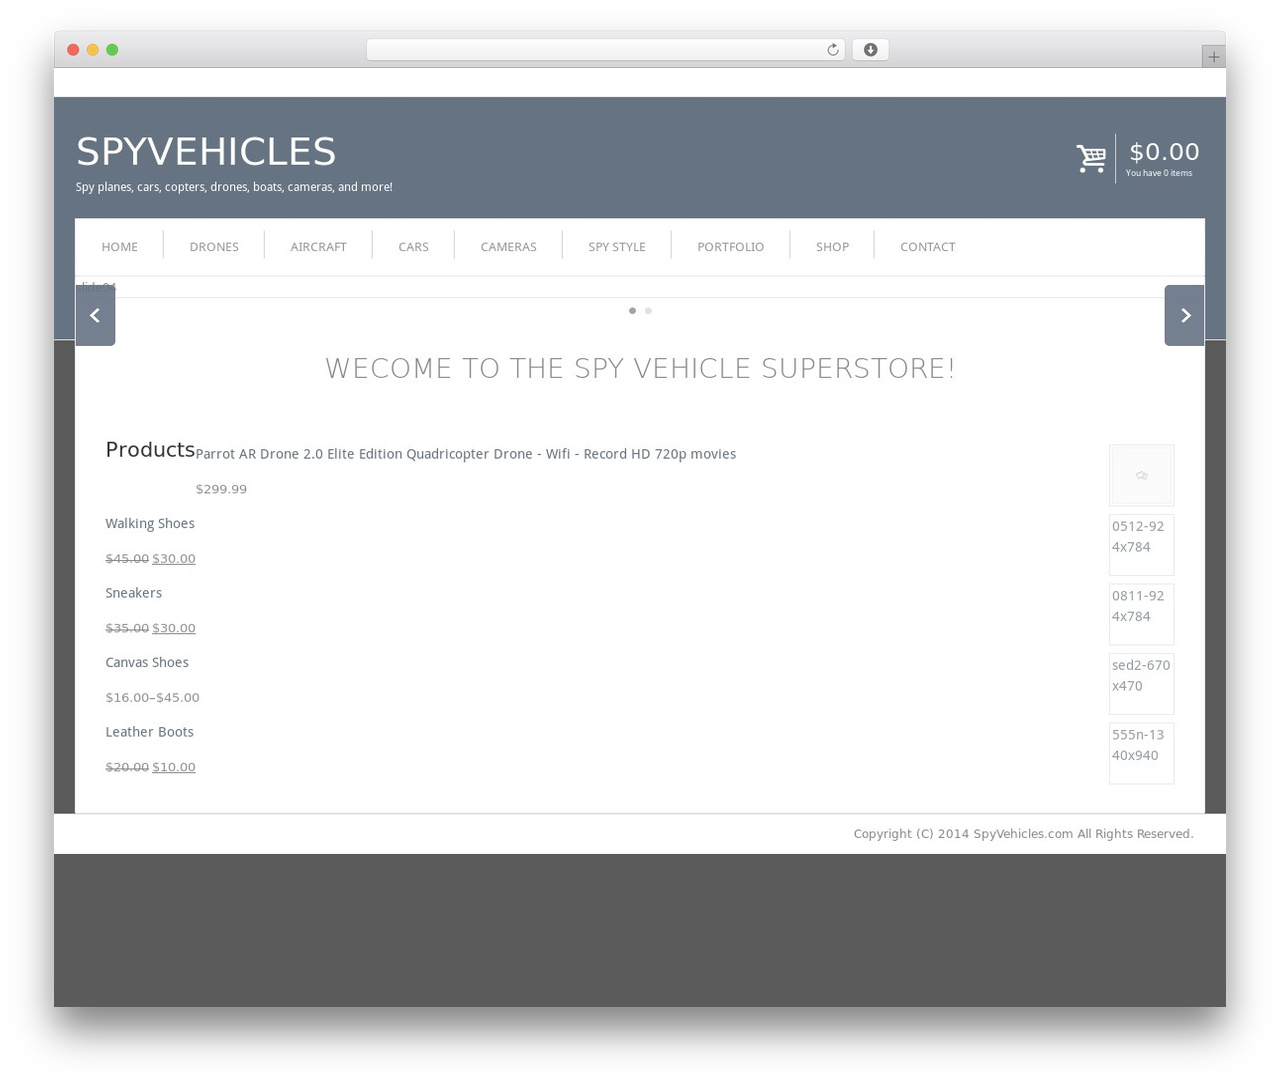The width and height of the screenshot is (1280, 1084).
Task: Click the $30.00 Walking Shoes sale price
Action: [x=174, y=559]
